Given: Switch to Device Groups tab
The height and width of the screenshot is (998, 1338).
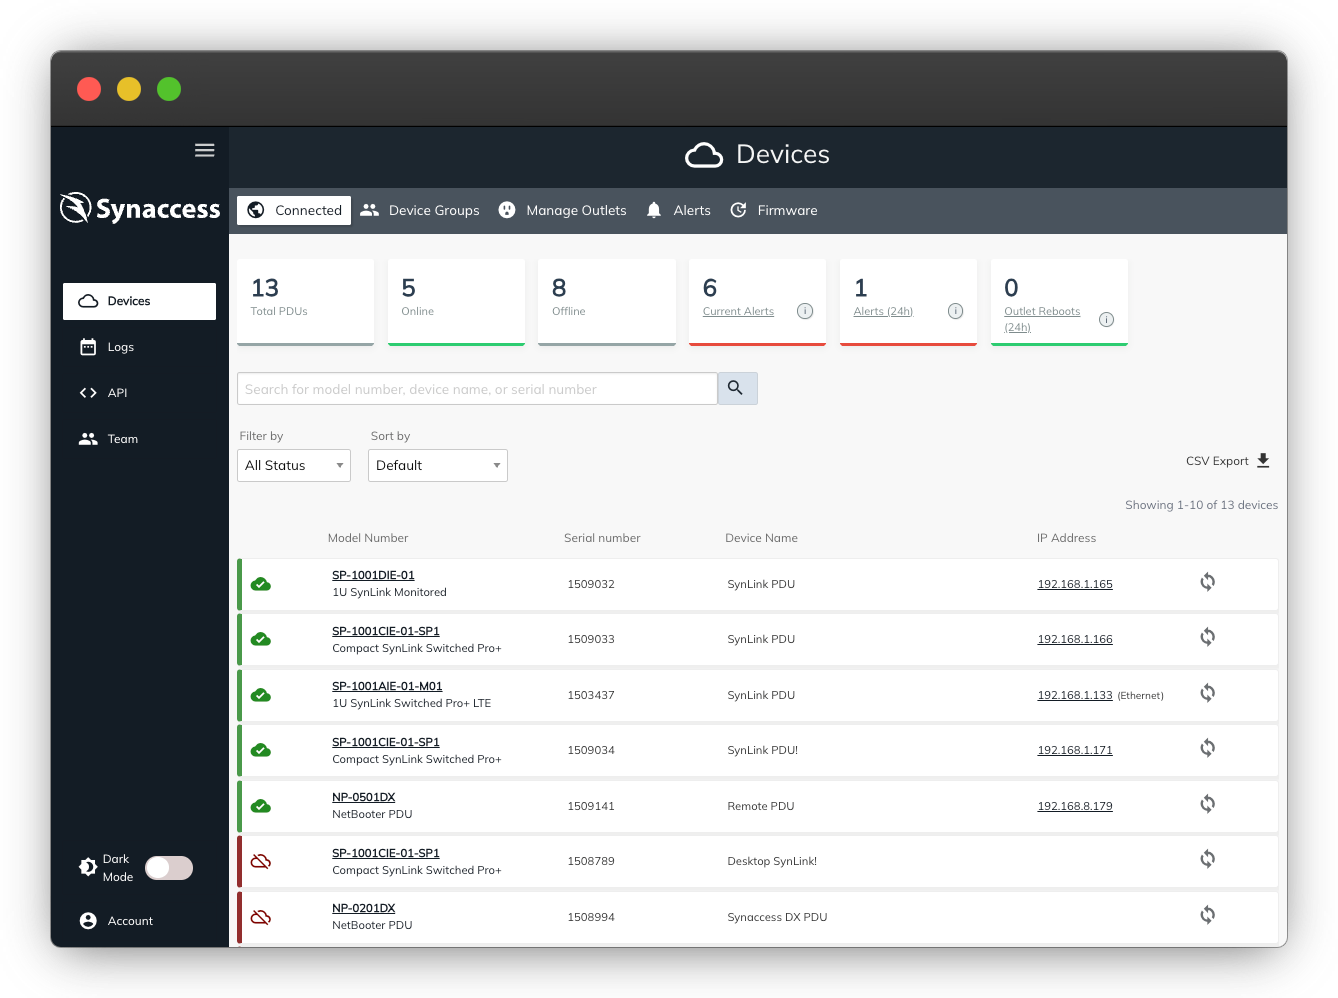Looking at the screenshot, I should [x=420, y=210].
